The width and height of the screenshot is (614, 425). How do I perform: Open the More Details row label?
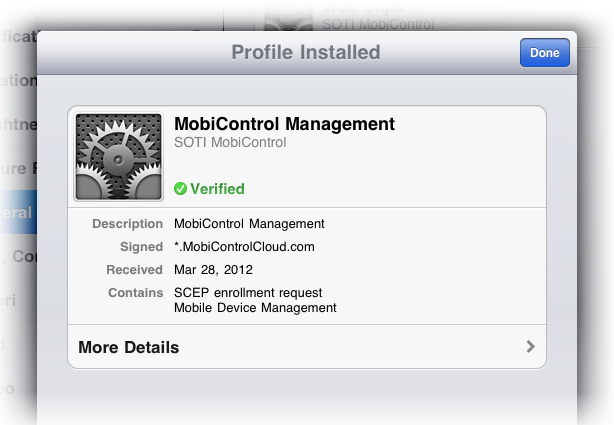(x=129, y=348)
